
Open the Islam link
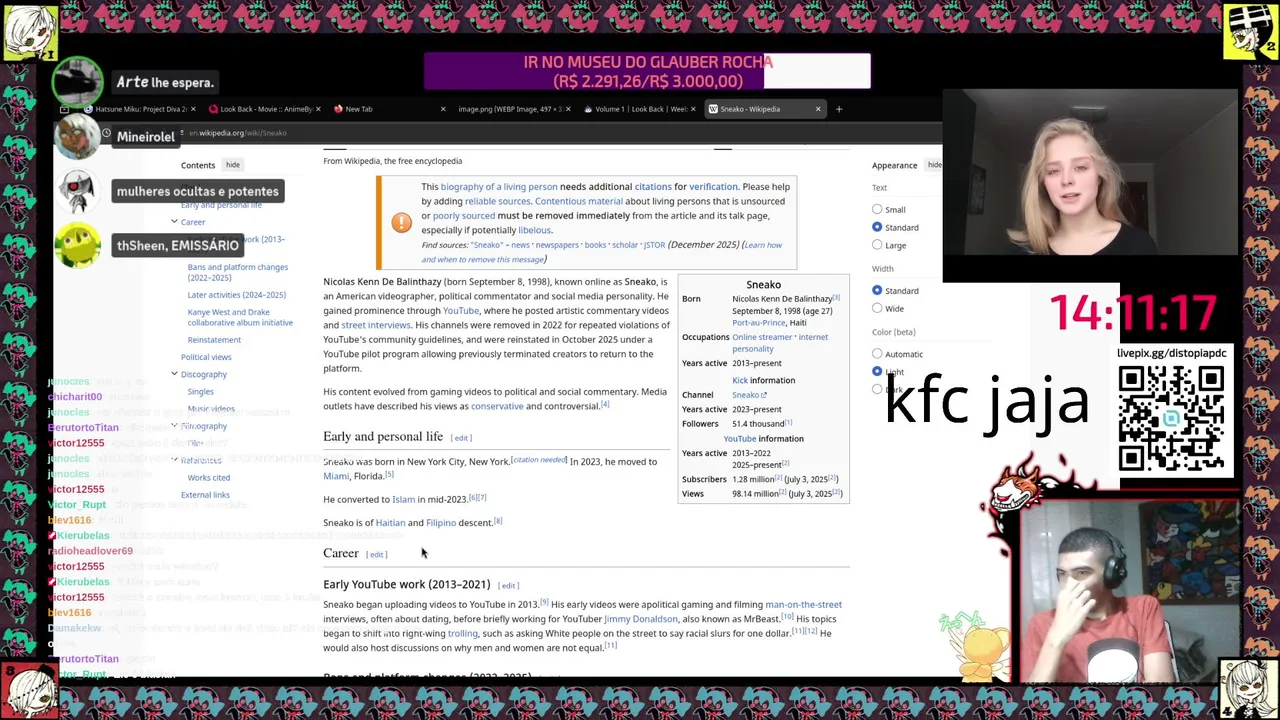coord(403,499)
